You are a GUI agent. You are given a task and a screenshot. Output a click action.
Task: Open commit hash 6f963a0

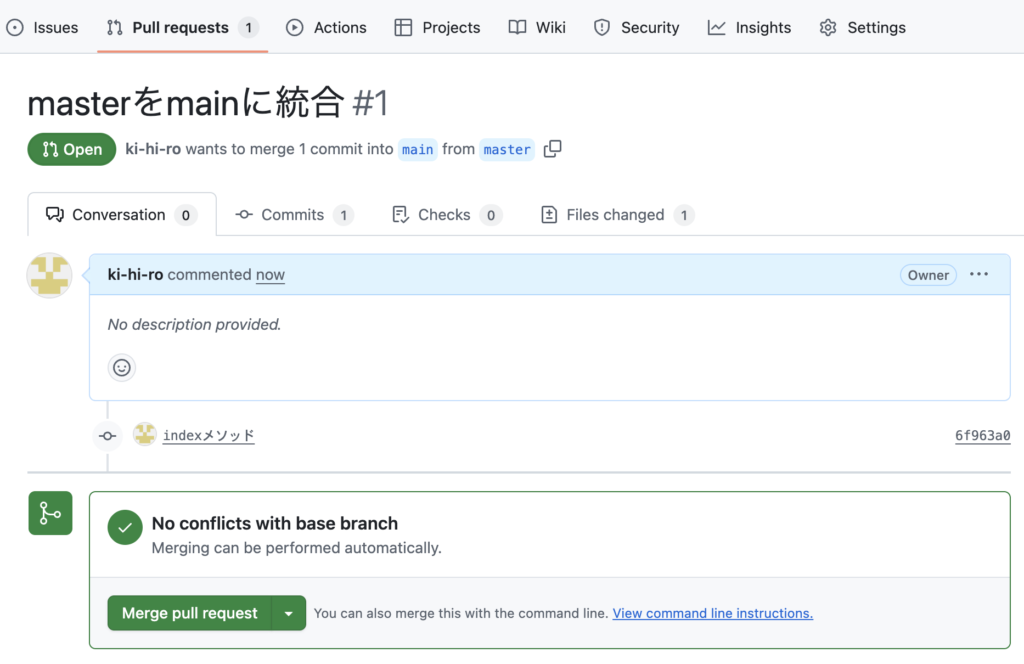[x=982, y=435]
